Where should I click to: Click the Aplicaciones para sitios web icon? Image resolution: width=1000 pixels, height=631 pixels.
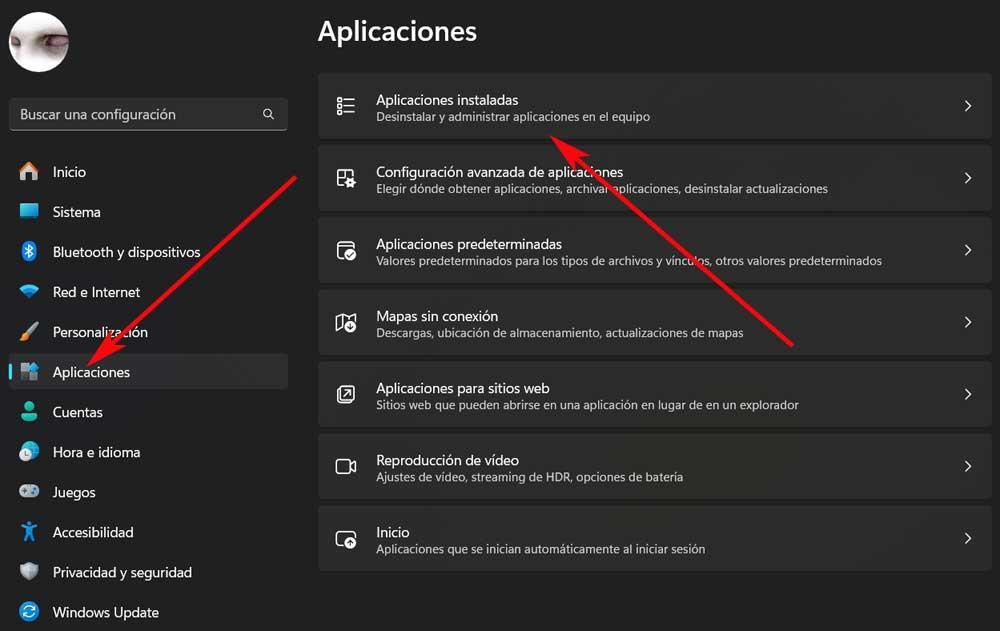(346, 394)
